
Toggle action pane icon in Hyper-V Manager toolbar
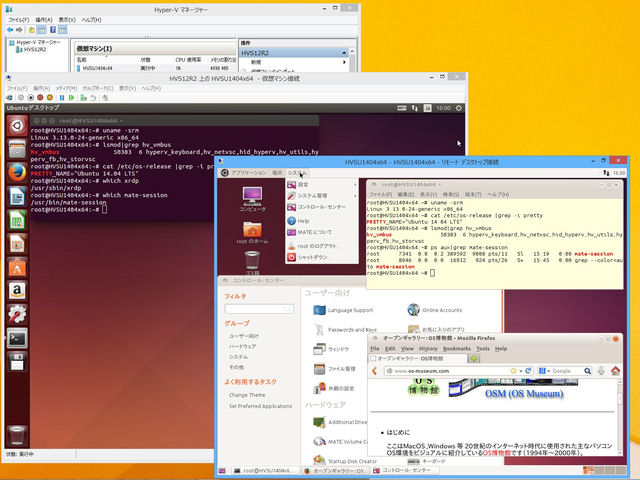tap(62, 30)
